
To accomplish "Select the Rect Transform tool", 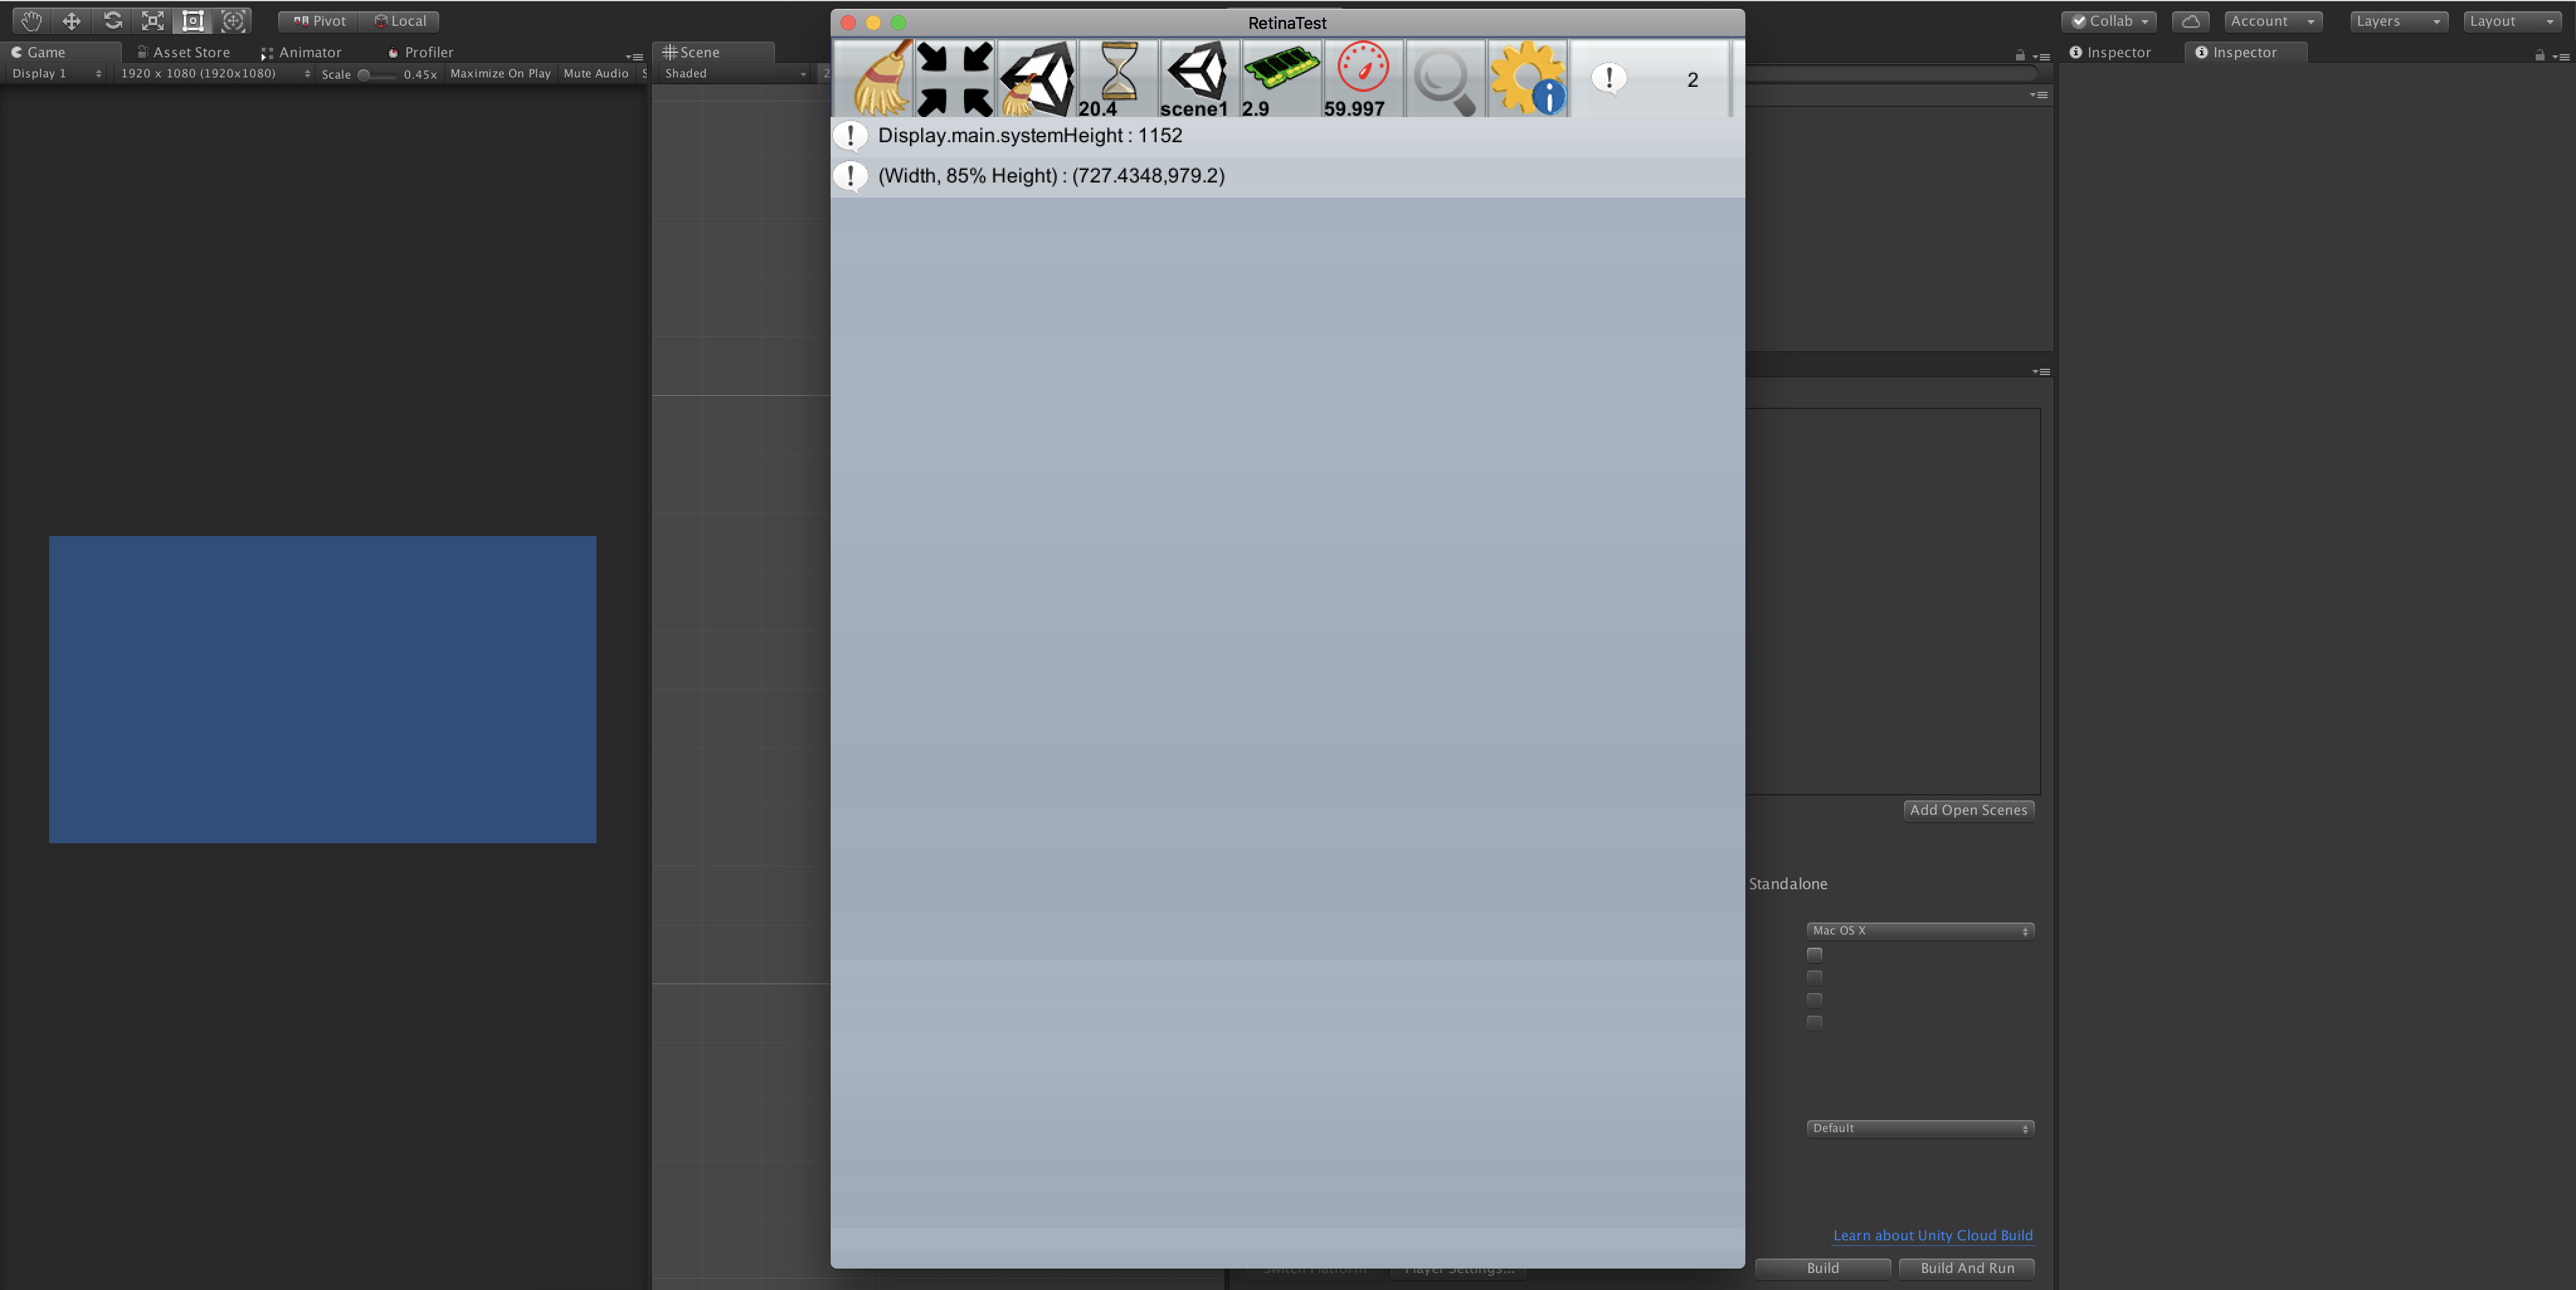I will click(x=192, y=20).
